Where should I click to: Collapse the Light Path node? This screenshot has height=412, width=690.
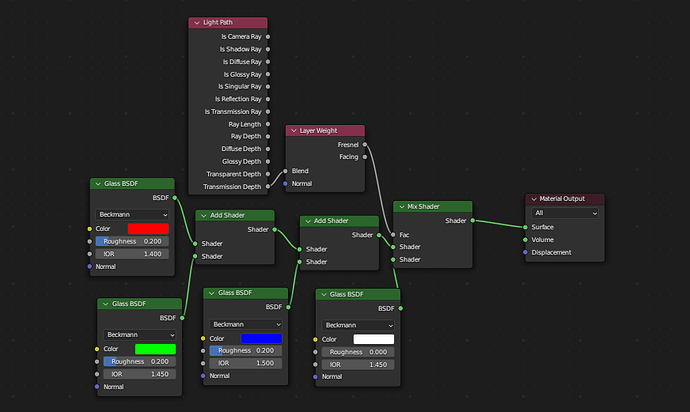click(197, 22)
